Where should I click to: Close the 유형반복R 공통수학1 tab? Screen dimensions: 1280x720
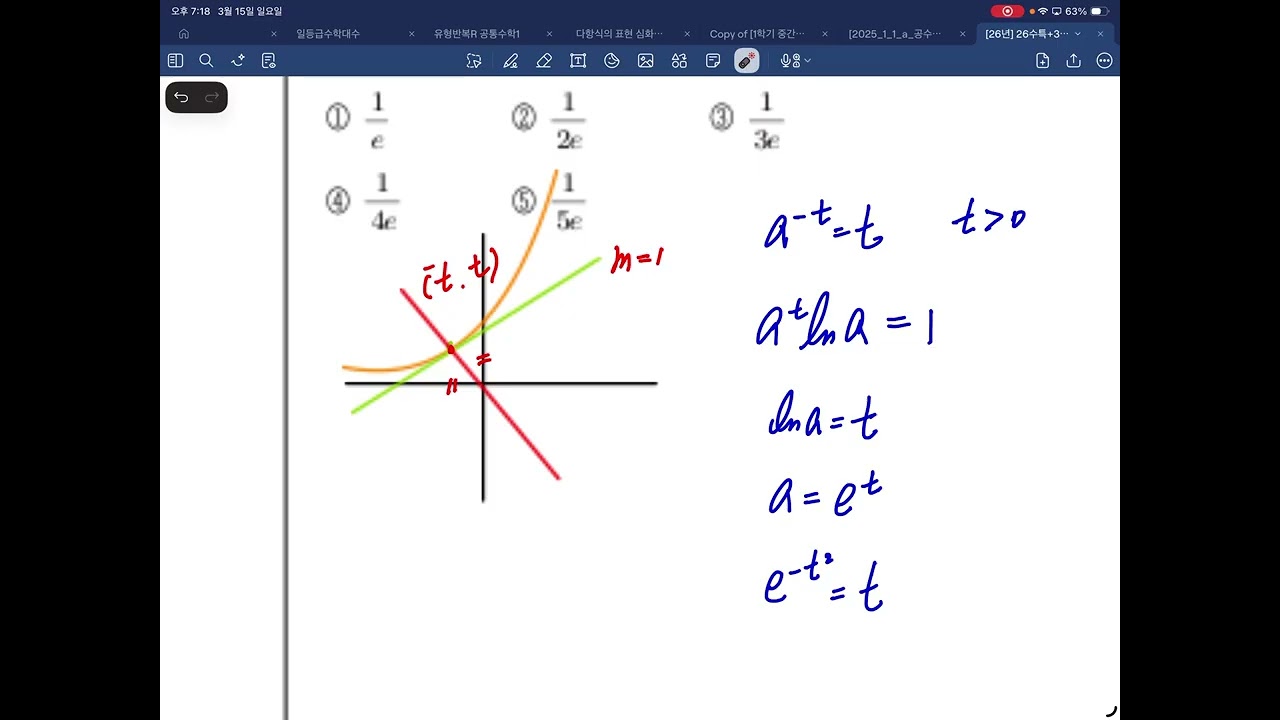coord(549,34)
